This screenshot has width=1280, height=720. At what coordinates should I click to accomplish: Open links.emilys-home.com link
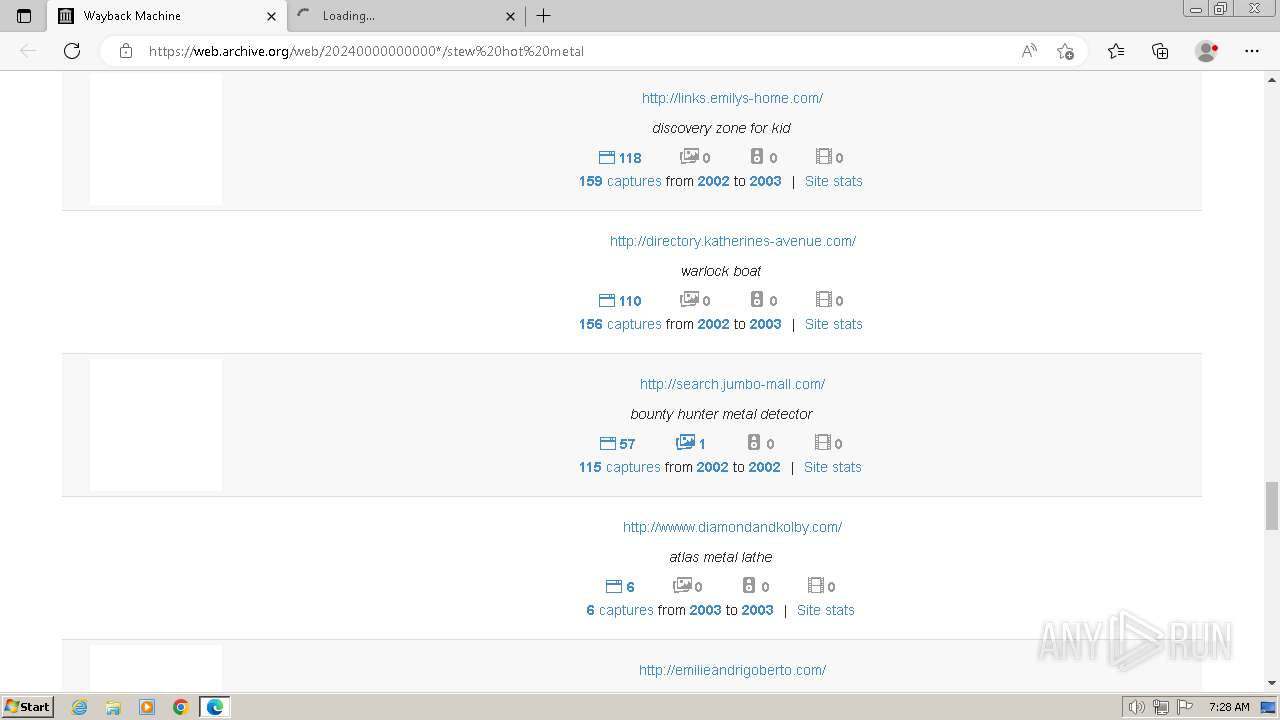(x=732, y=98)
